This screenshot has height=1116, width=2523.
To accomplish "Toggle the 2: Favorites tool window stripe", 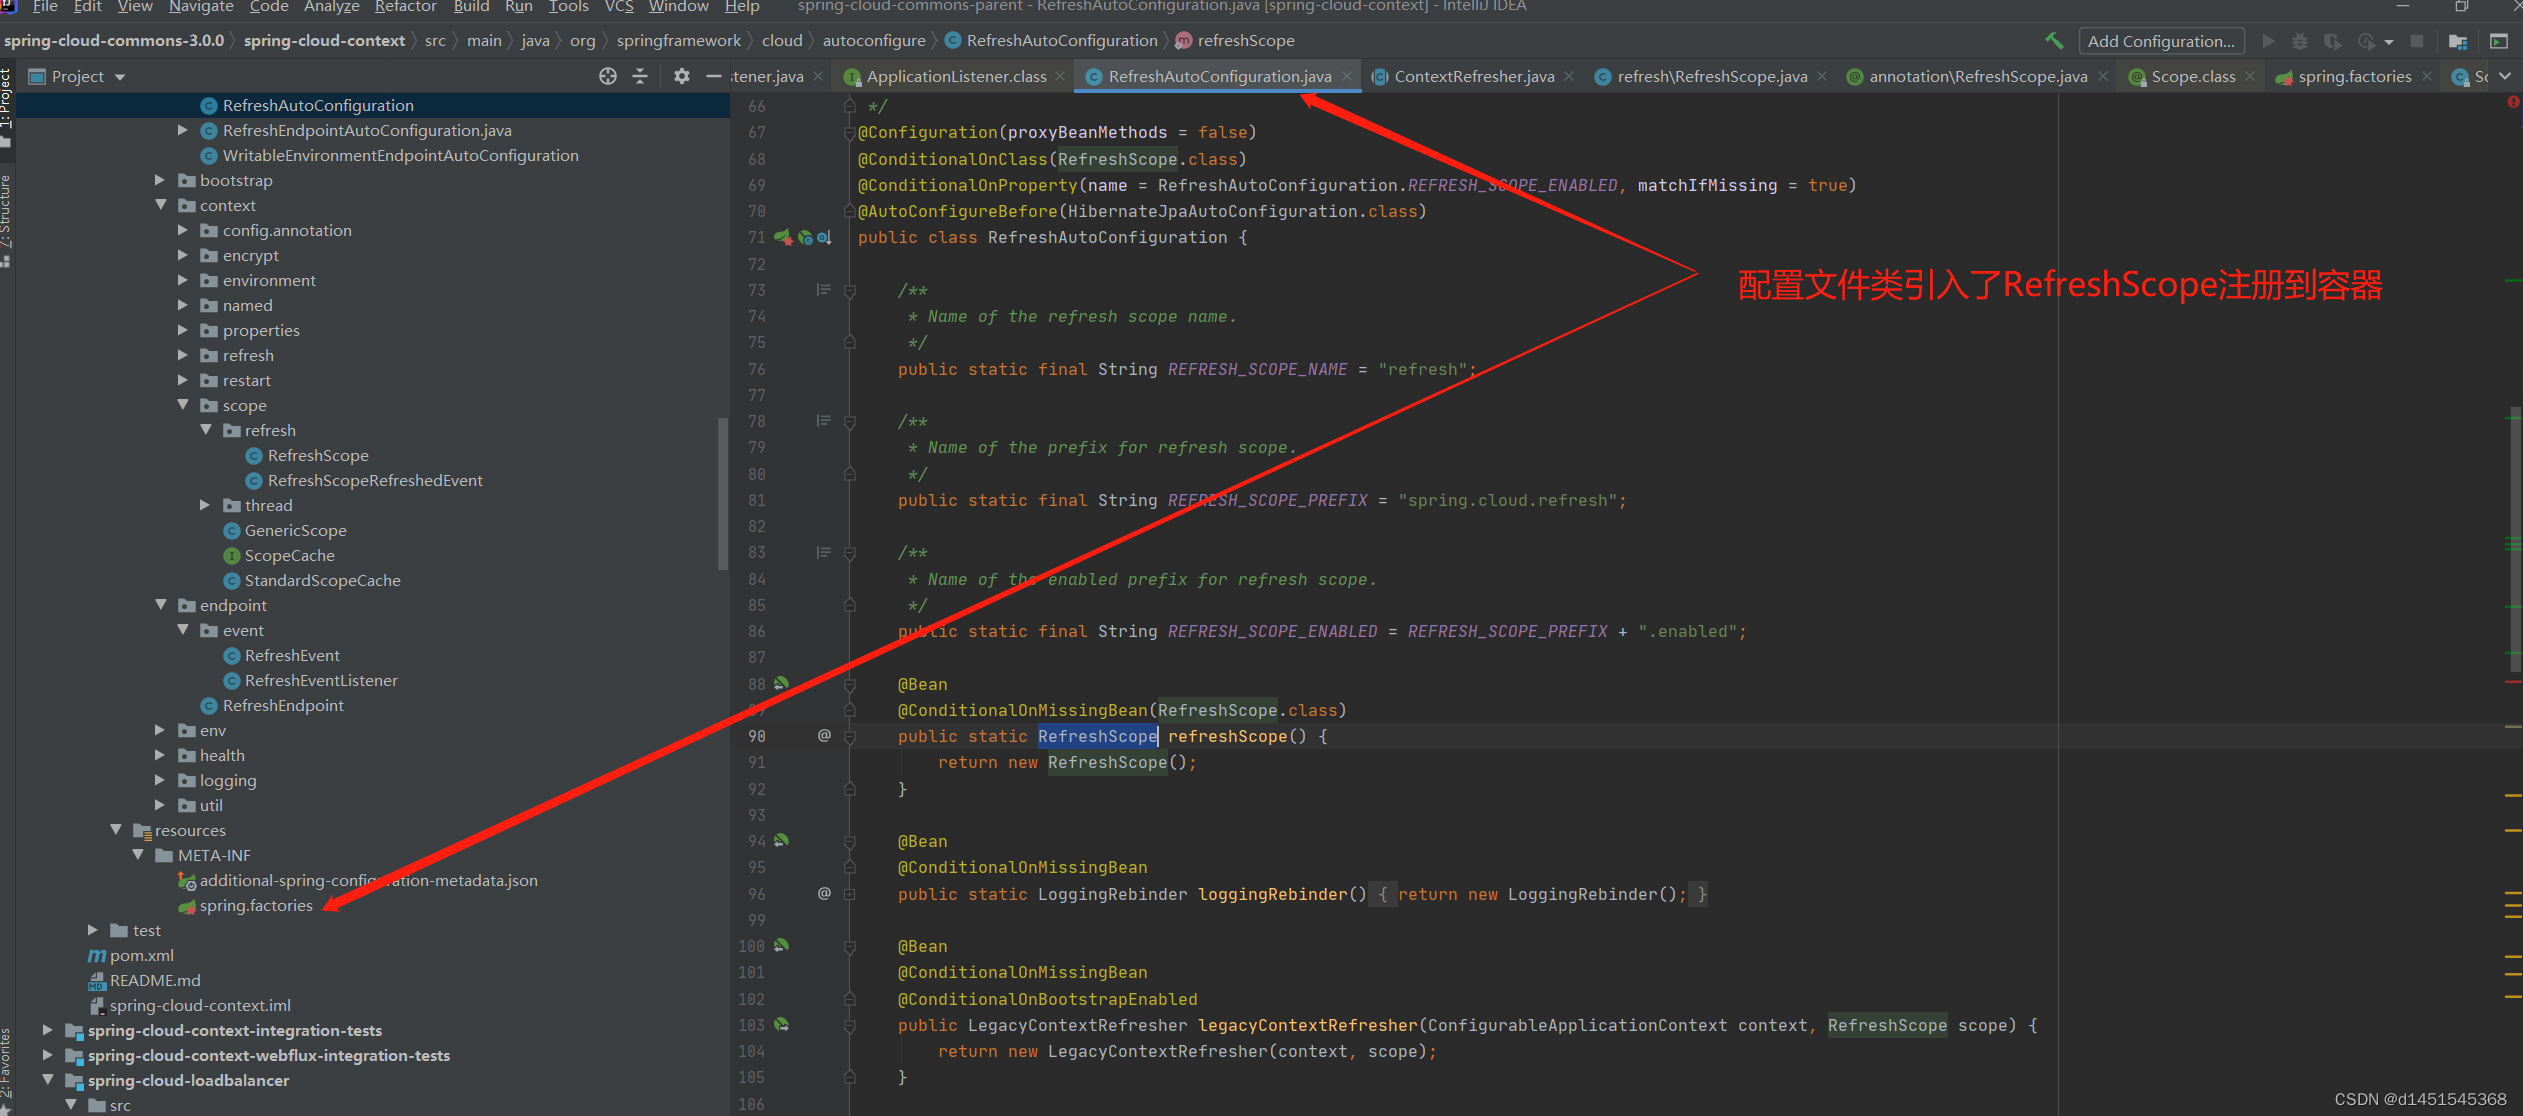I will [x=6, y=1068].
